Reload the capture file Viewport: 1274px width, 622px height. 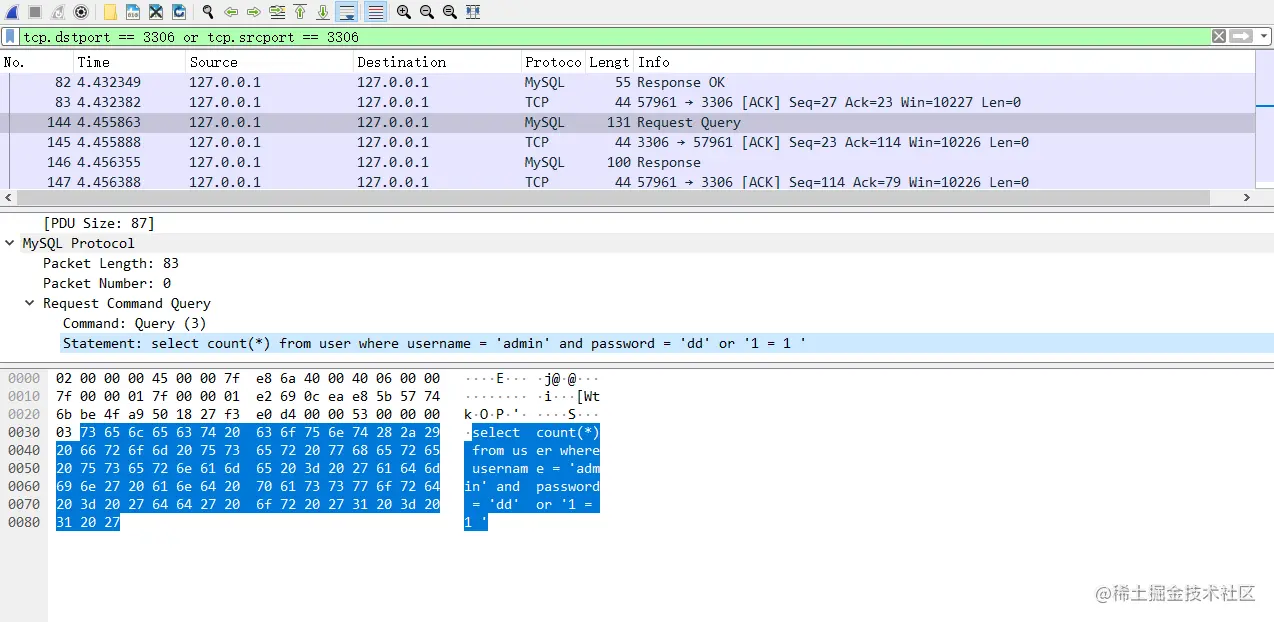tap(179, 12)
